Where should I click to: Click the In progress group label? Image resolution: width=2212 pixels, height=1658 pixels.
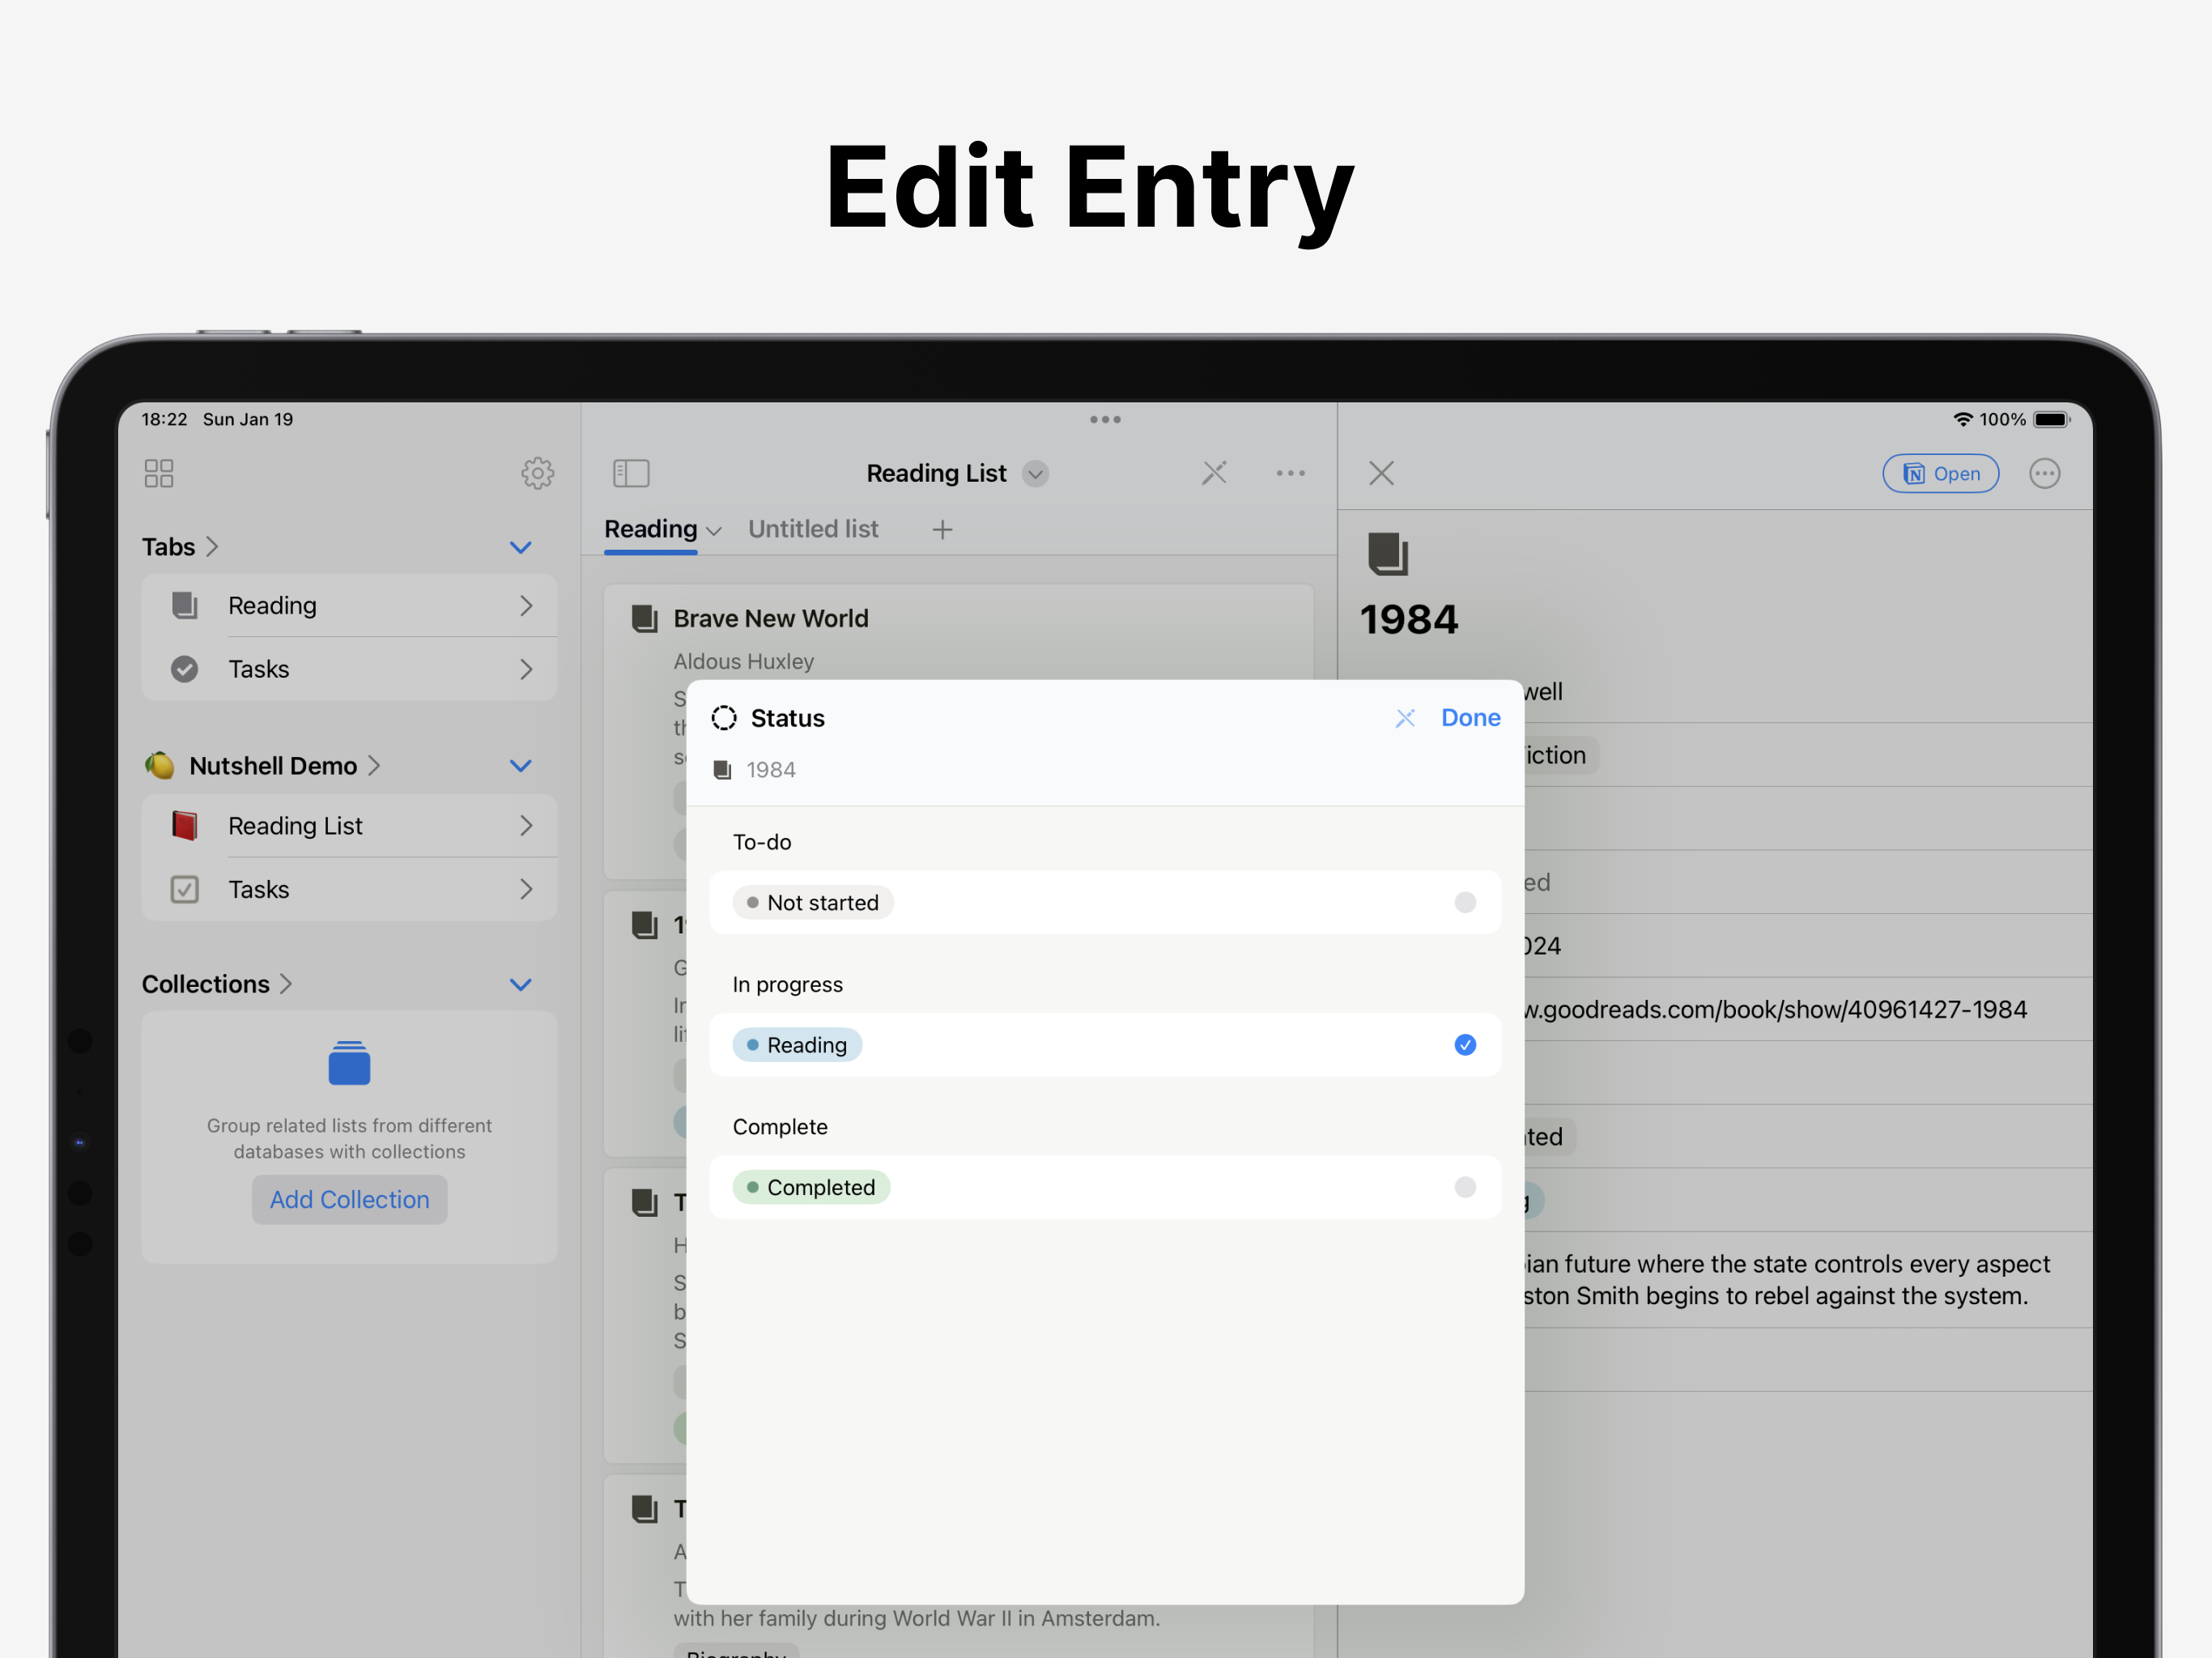(788, 985)
